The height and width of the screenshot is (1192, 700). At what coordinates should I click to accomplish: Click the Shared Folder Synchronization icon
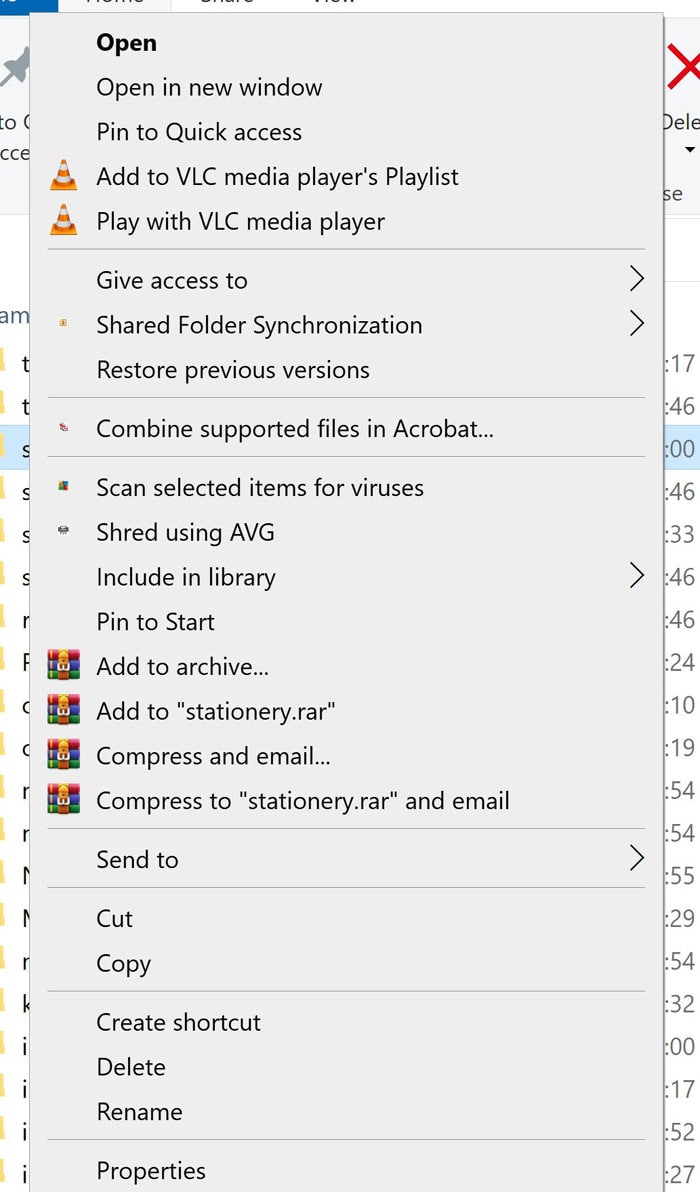click(64, 323)
